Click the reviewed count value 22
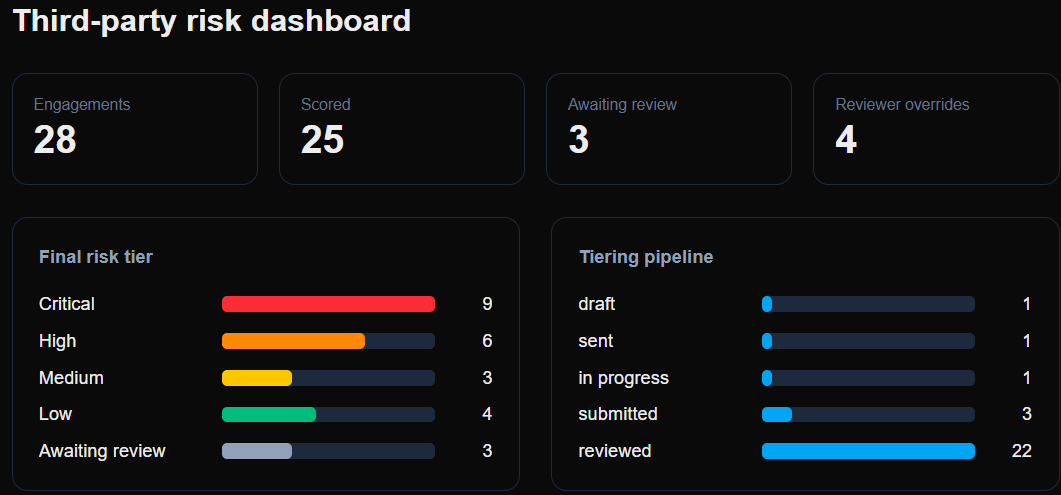1061x495 pixels. click(x=1022, y=451)
